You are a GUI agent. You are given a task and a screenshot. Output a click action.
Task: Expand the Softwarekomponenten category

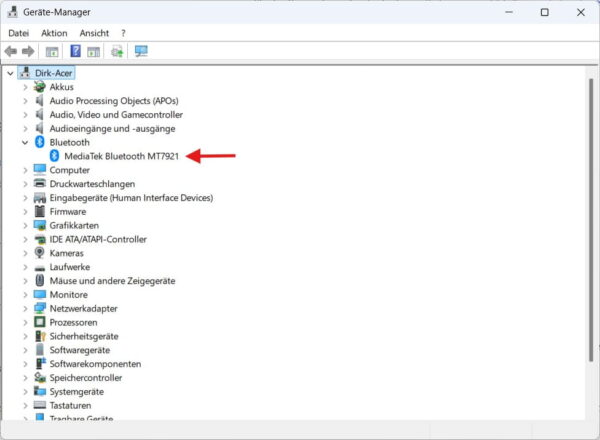[x=25, y=364]
